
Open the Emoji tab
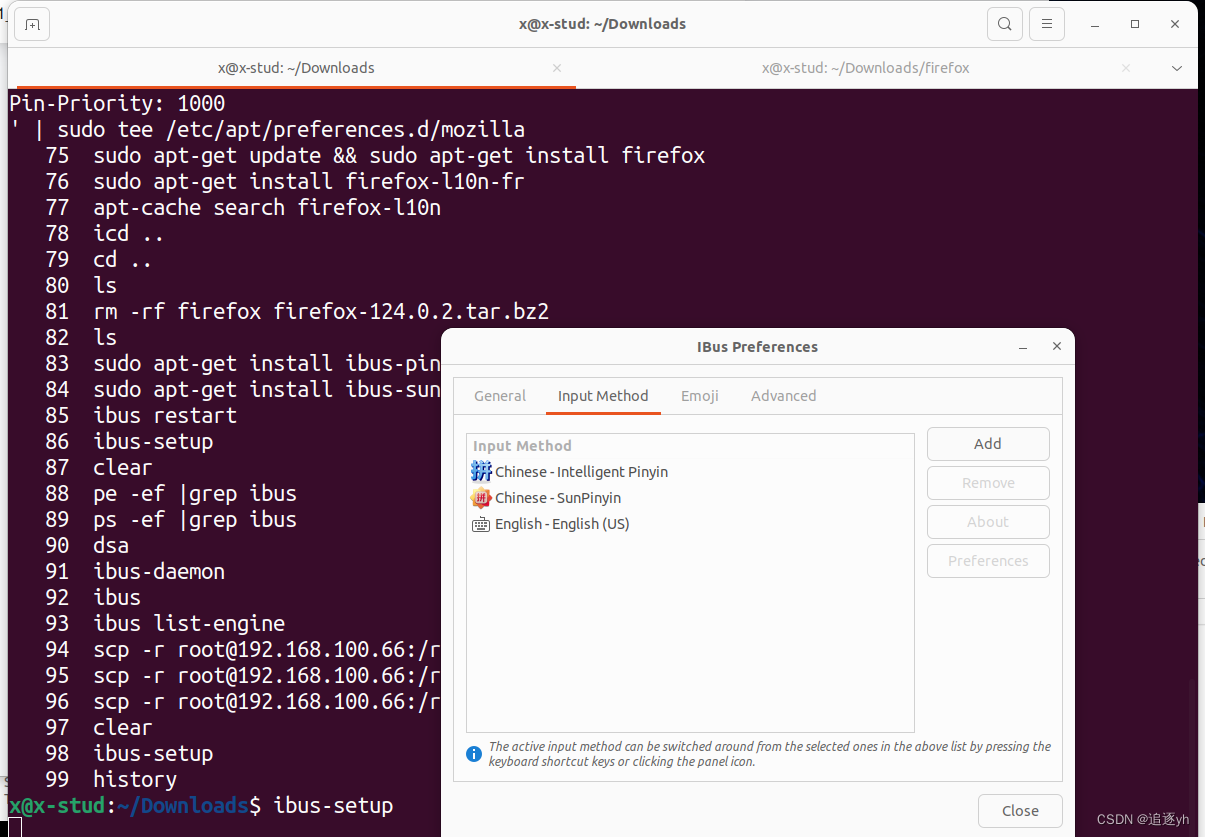coord(699,396)
